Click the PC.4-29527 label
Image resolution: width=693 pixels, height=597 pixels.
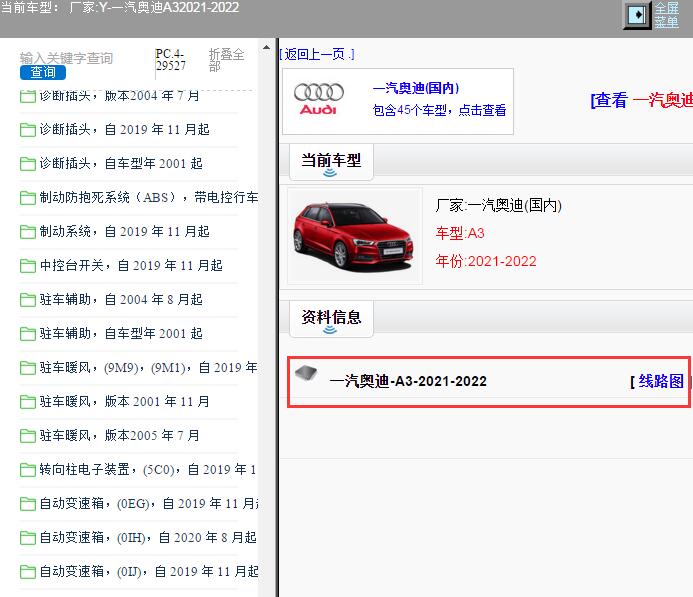point(171,60)
